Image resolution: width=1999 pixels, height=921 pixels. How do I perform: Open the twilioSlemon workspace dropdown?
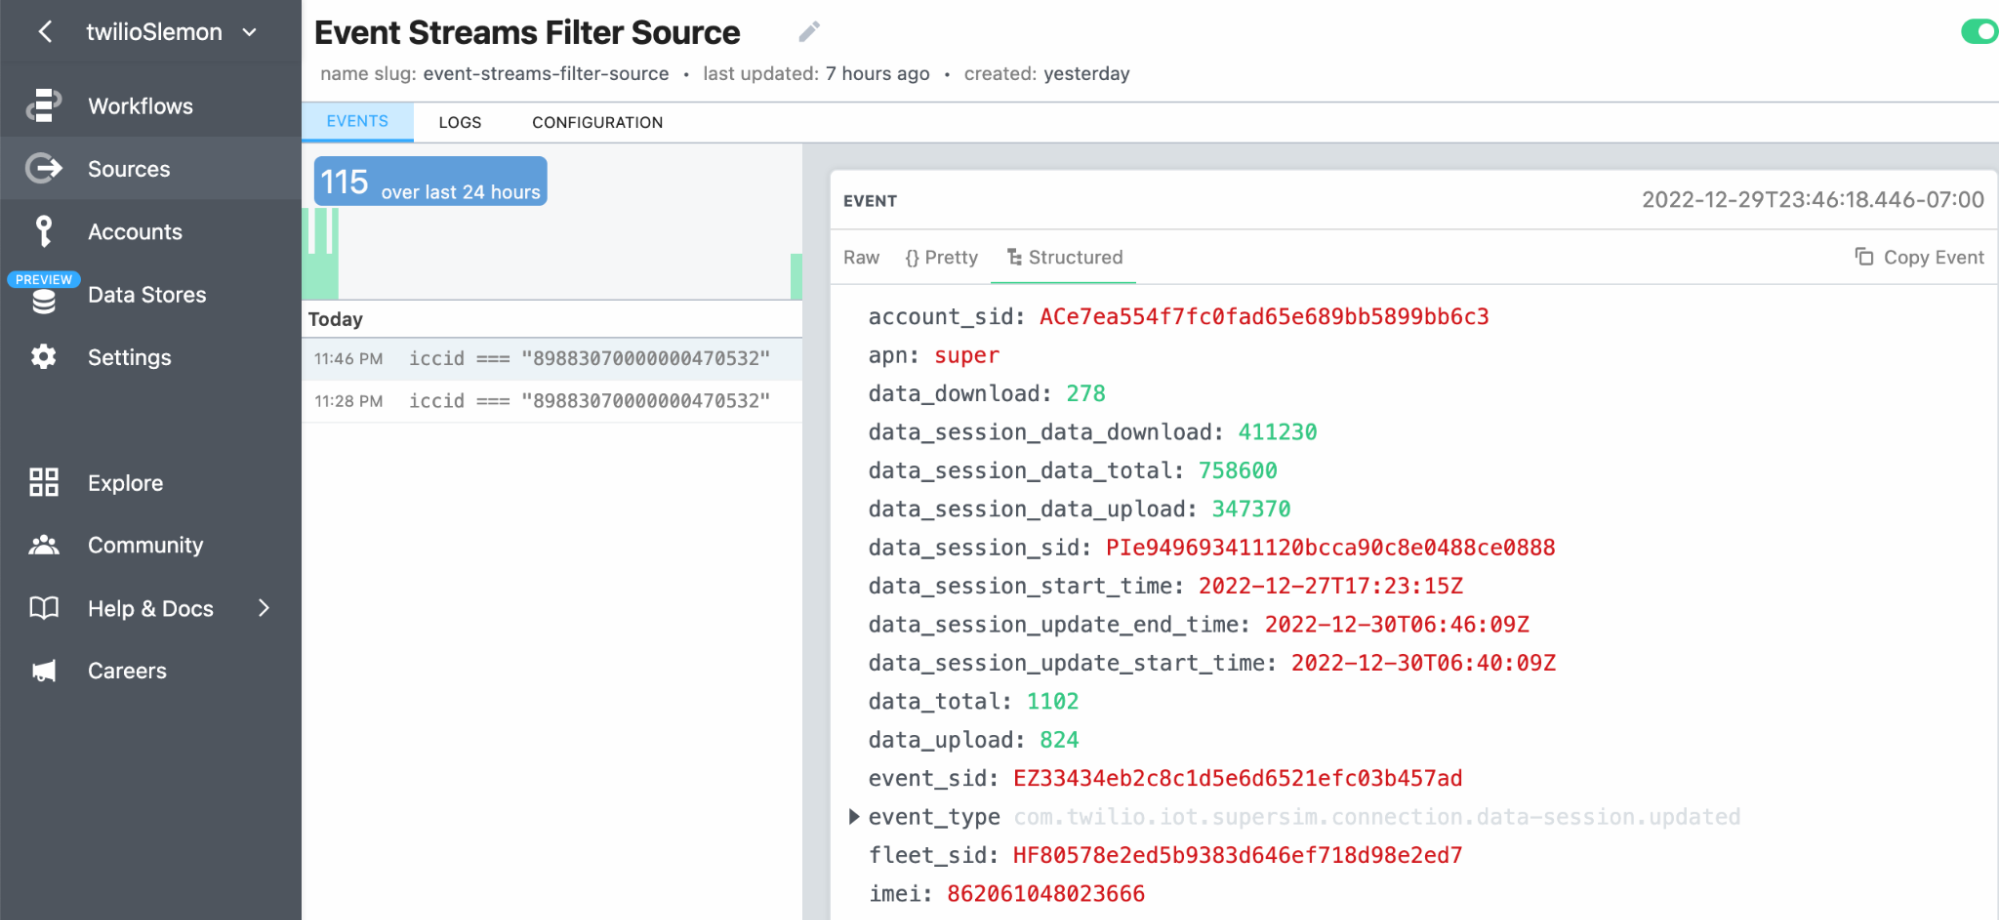tap(171, 32)
